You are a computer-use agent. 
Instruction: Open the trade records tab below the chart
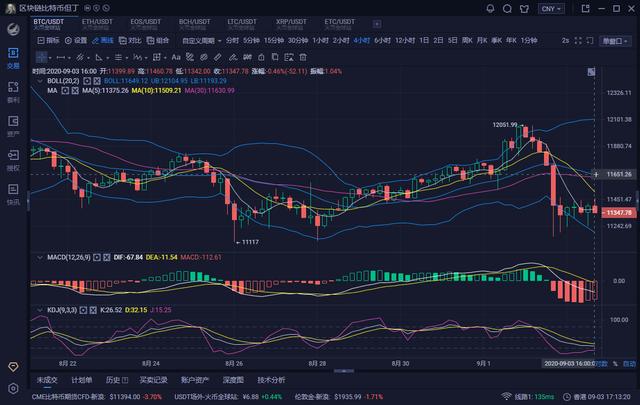tap(153, 380)
